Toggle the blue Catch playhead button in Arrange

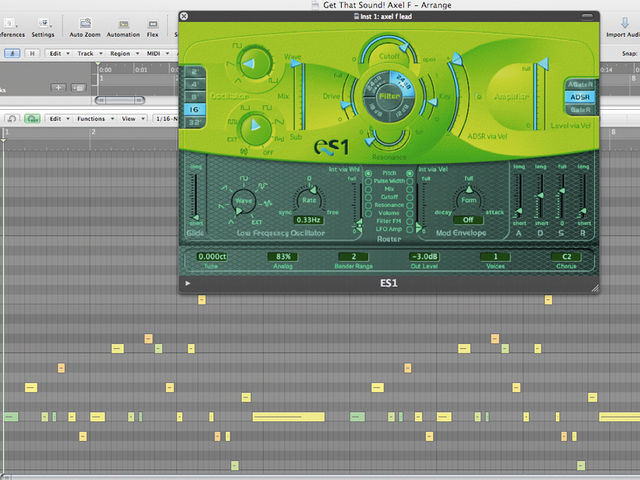(x=12, y=53)
